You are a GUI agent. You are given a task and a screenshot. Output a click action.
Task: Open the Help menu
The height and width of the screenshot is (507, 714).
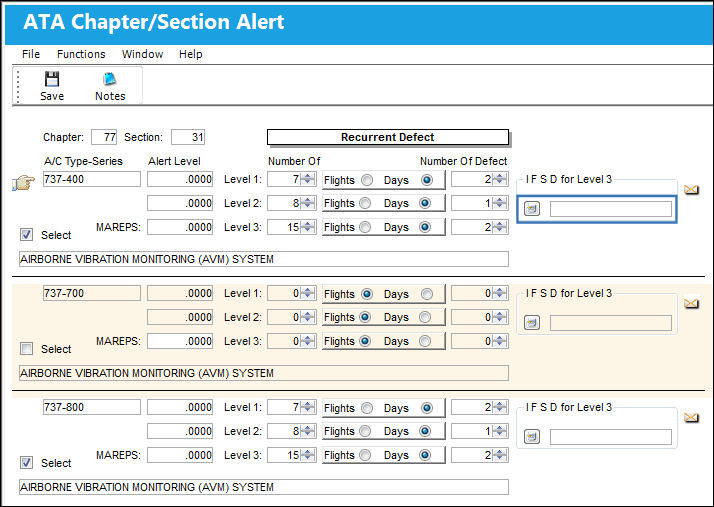pyautogui.click(x=190, y=54)
